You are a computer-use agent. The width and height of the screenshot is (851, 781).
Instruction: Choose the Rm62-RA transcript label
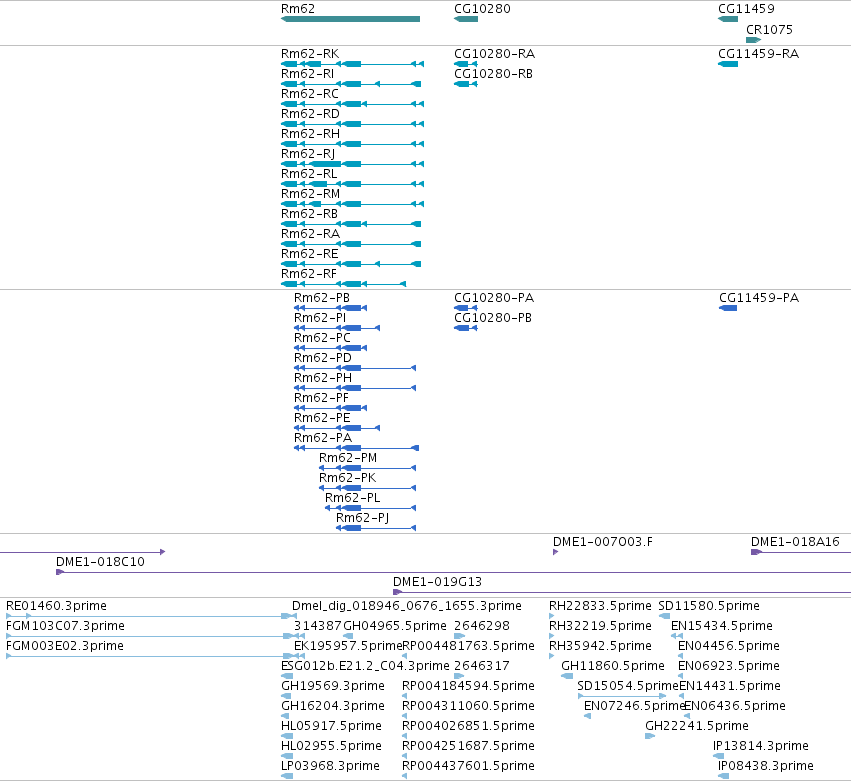tap(310, 234)
